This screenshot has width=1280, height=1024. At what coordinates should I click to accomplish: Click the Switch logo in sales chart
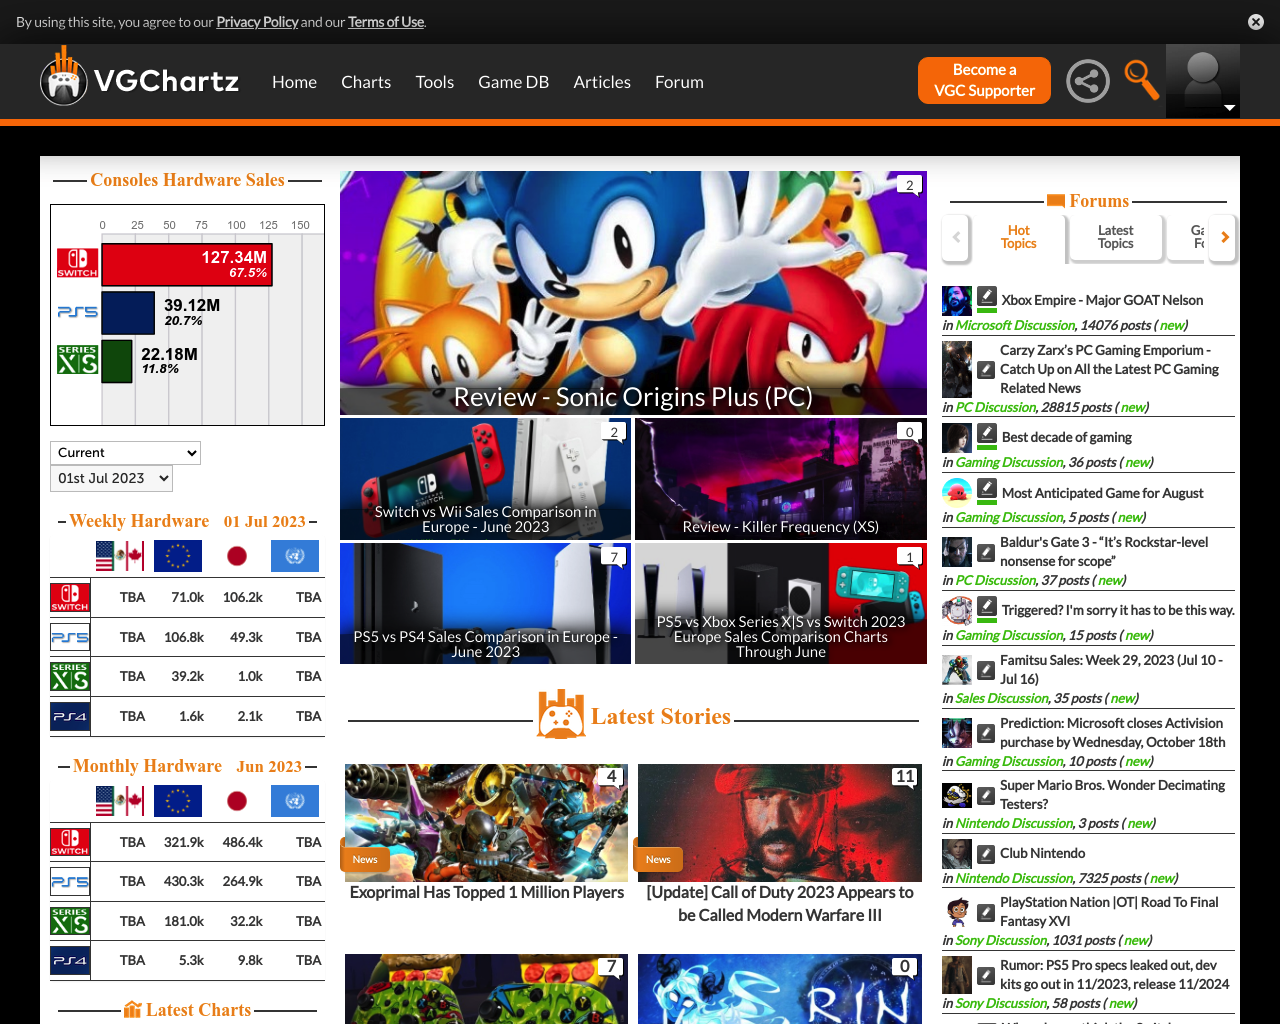[x=78, y=264]
